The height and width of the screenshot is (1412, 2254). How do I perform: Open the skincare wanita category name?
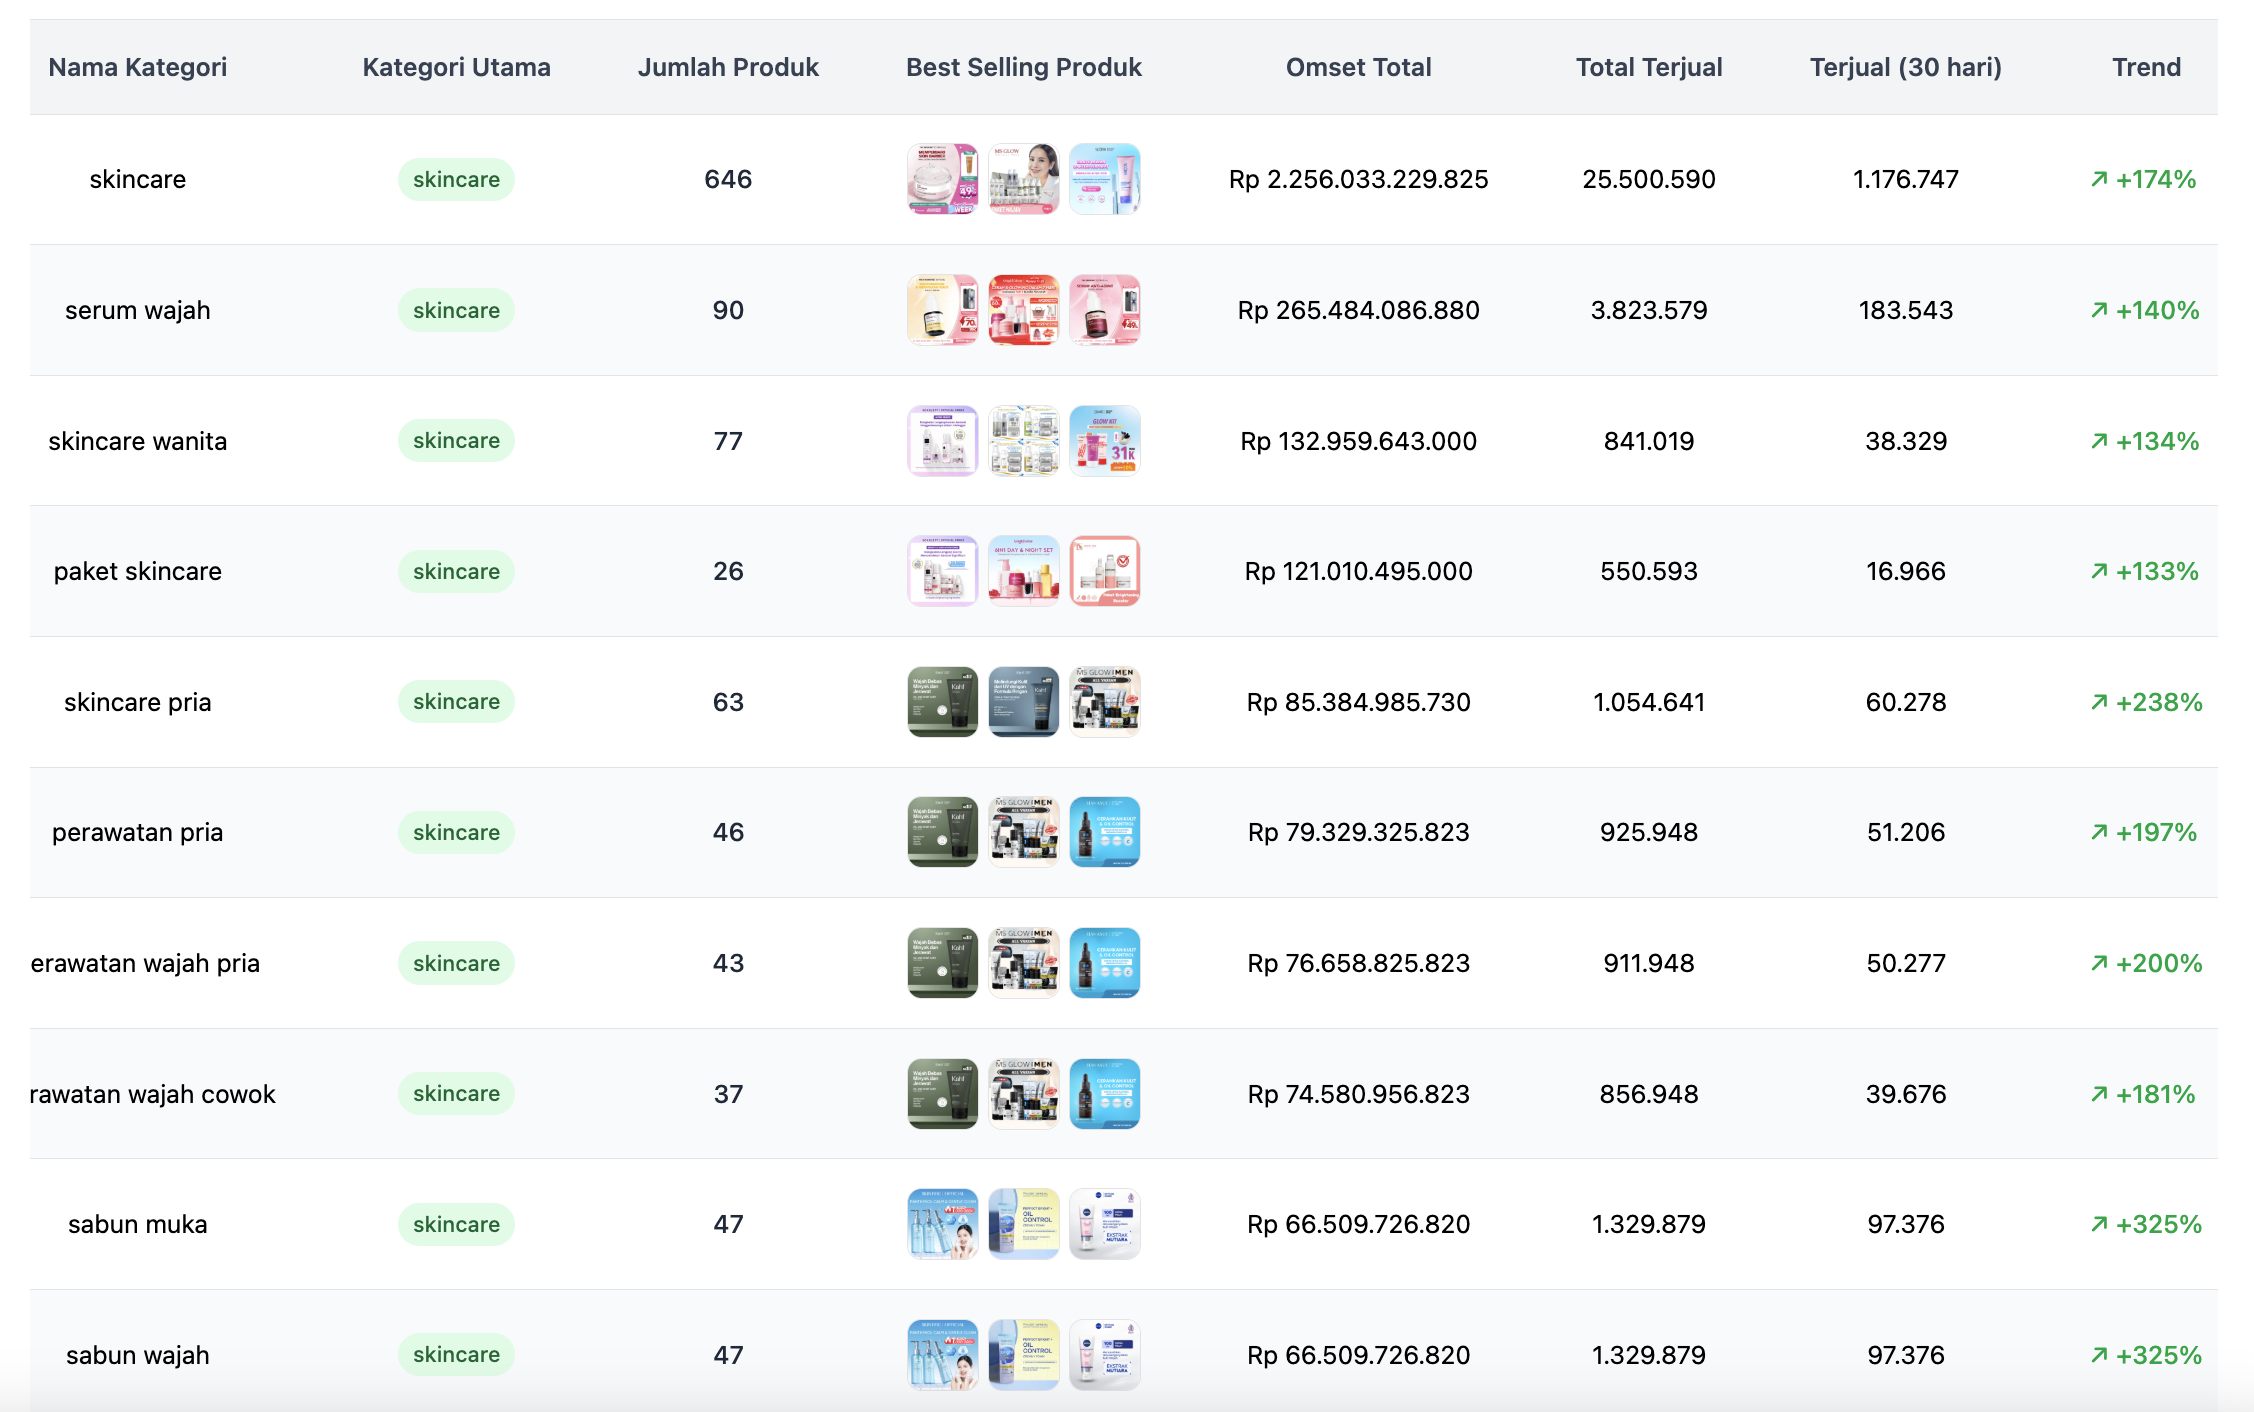(x=138, y=441)
